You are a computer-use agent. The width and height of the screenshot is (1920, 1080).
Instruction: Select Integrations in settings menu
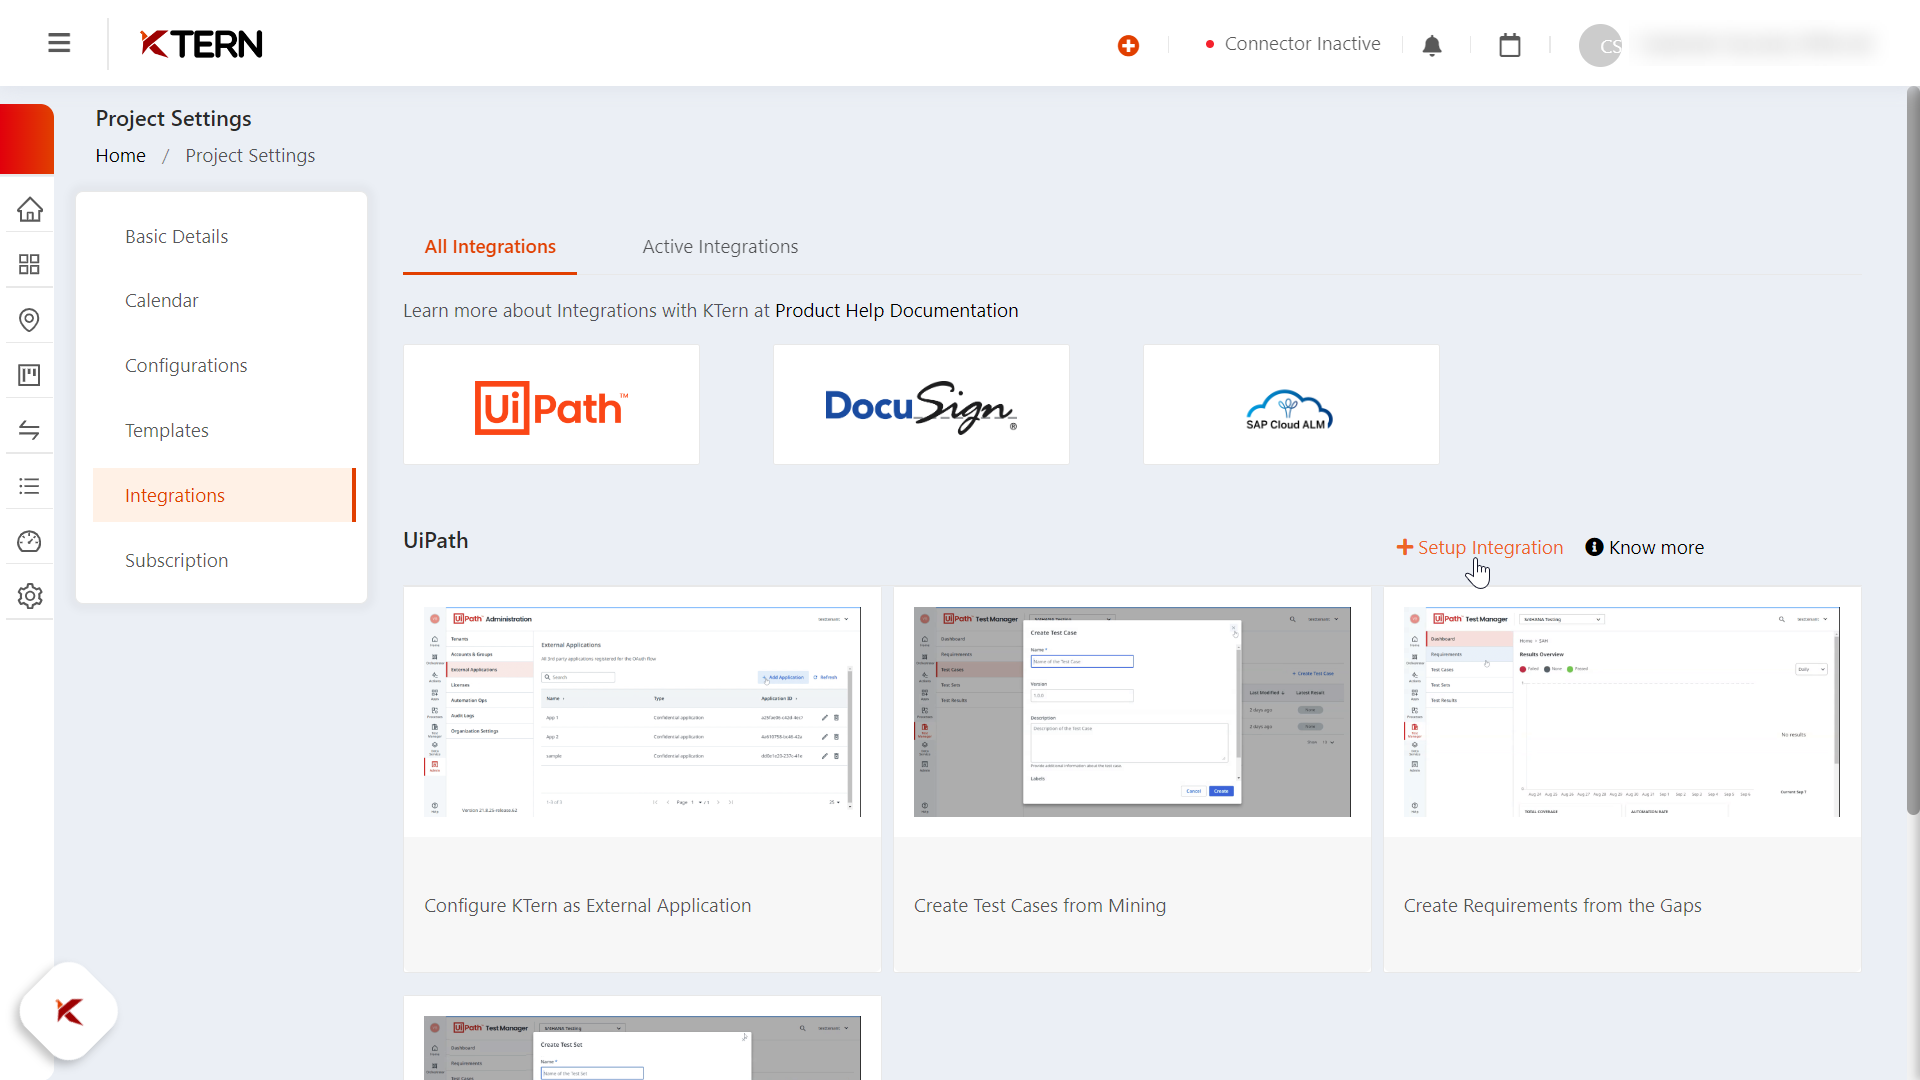pyautogui.click(x=224, y=495)
